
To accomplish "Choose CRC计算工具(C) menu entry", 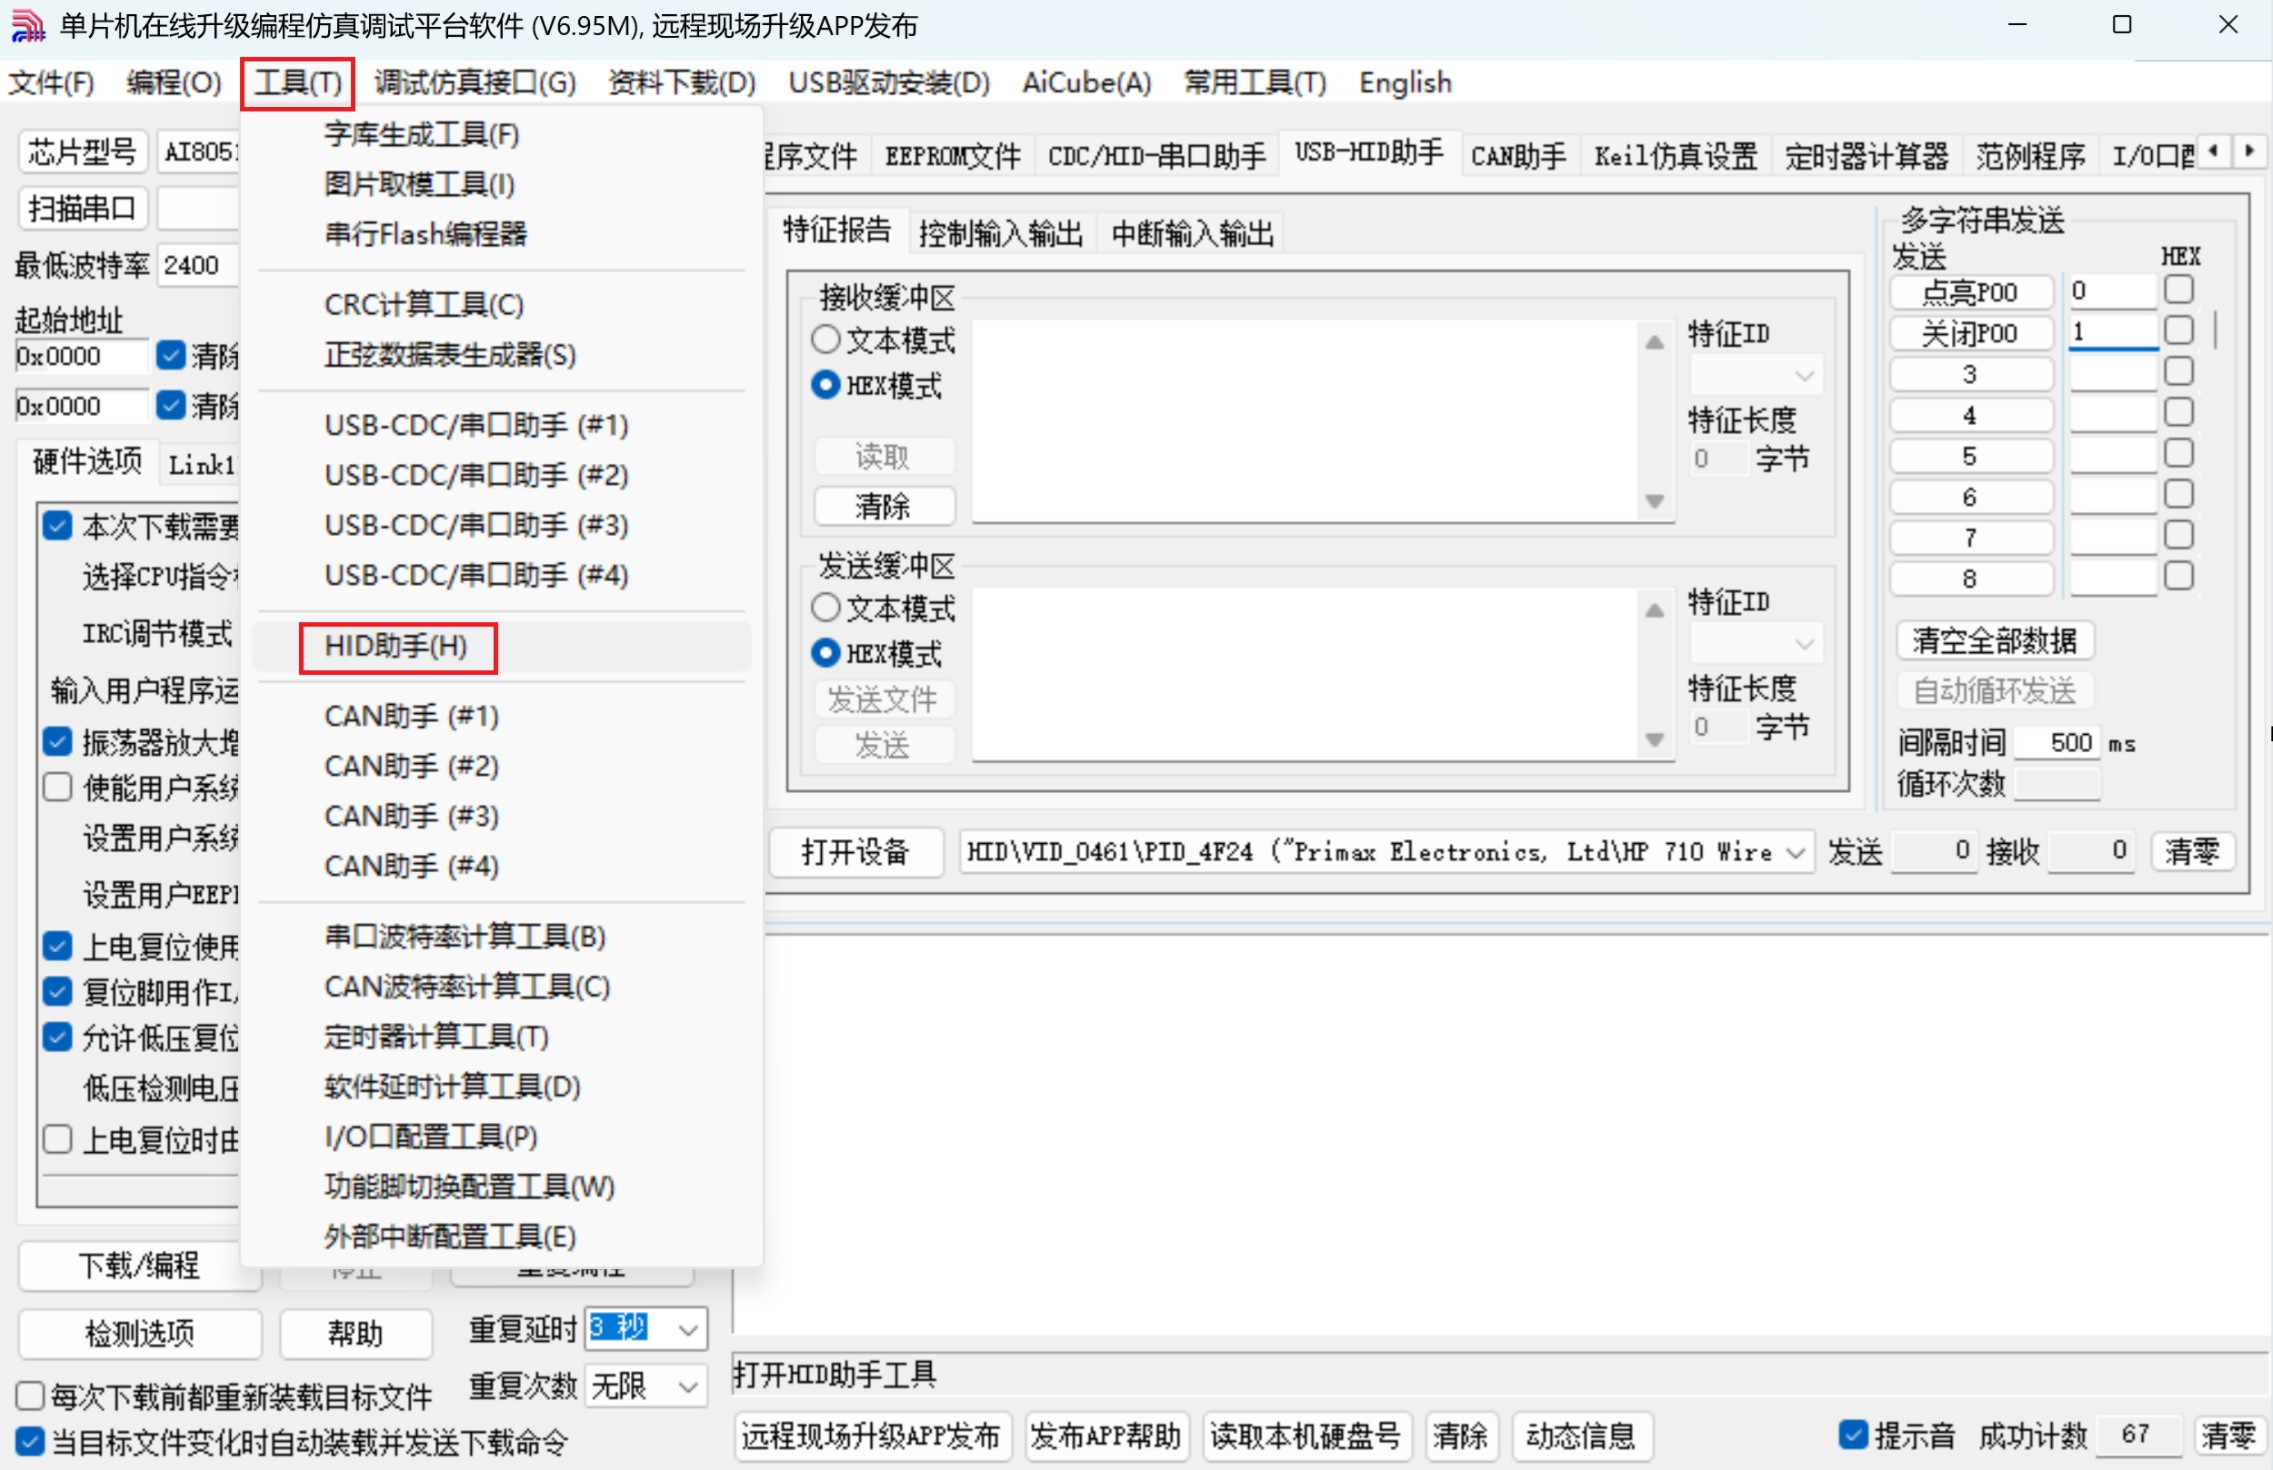I will 424,305.
